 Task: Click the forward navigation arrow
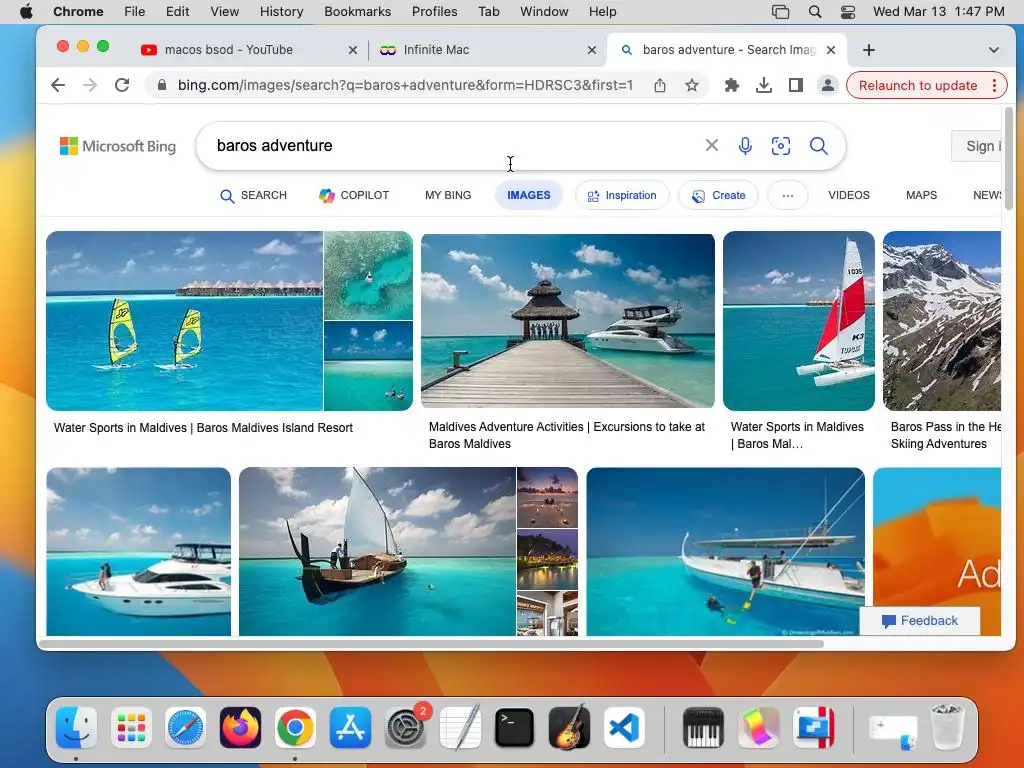click(x=90, y=85)
